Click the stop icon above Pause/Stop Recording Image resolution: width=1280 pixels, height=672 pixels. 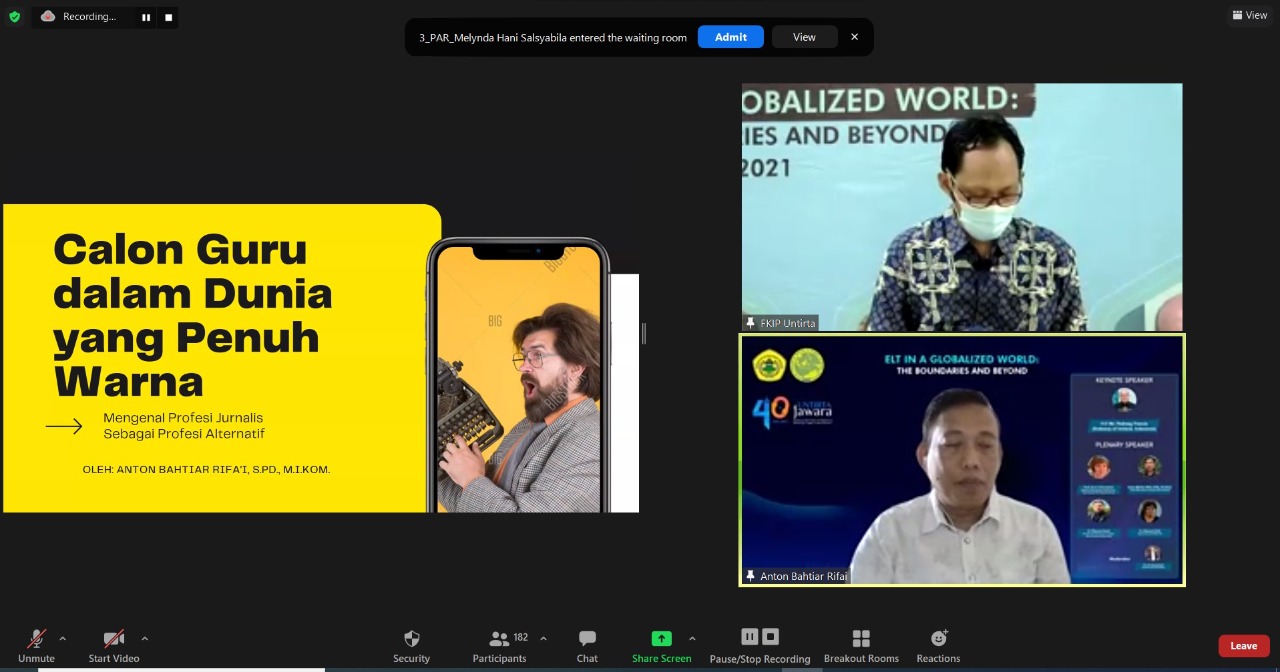click(770, 636)
